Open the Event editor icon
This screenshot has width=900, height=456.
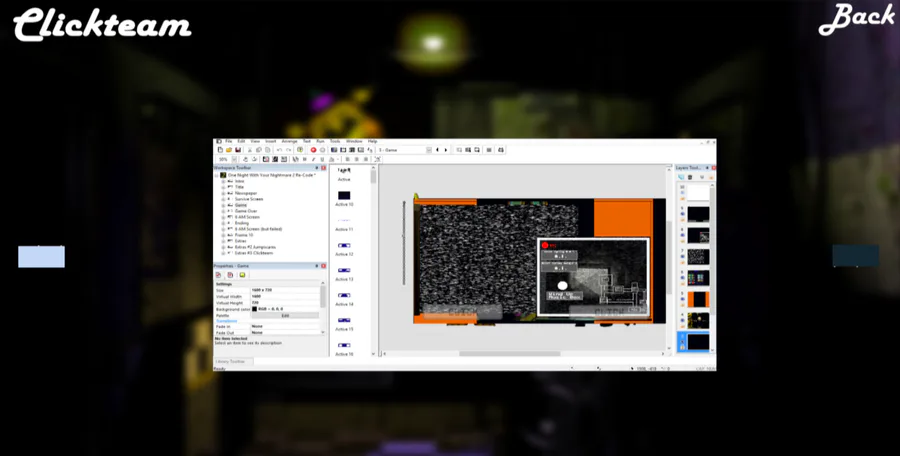pos(352,150)
